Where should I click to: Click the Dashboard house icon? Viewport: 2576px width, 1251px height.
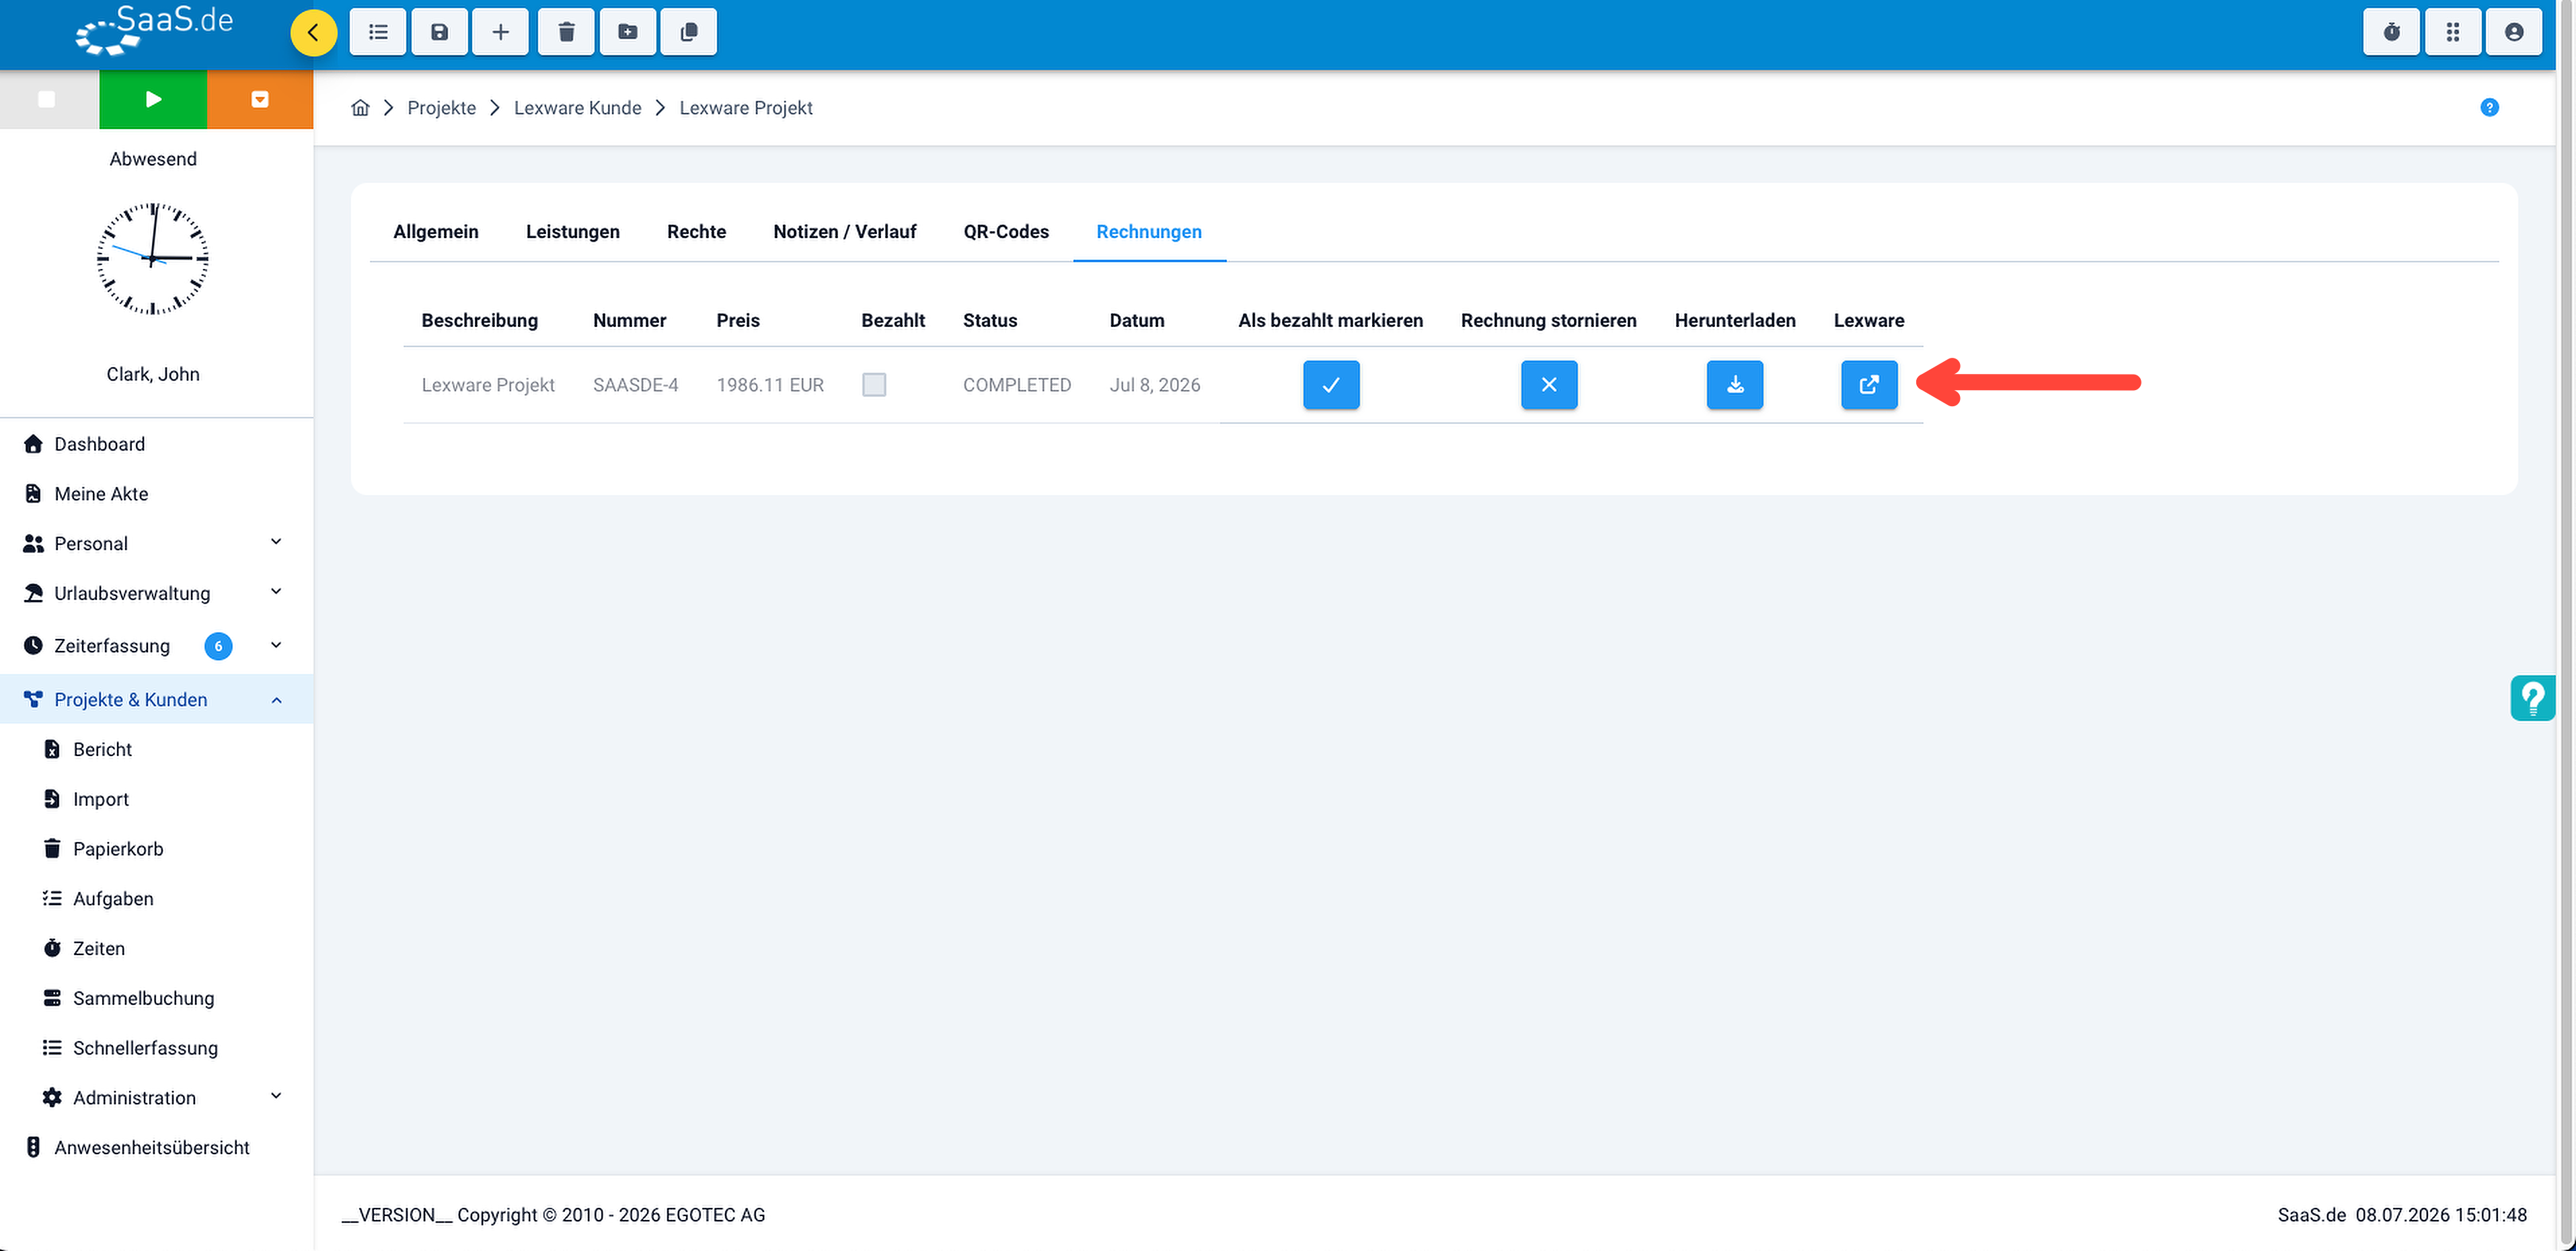pos(33,443)
